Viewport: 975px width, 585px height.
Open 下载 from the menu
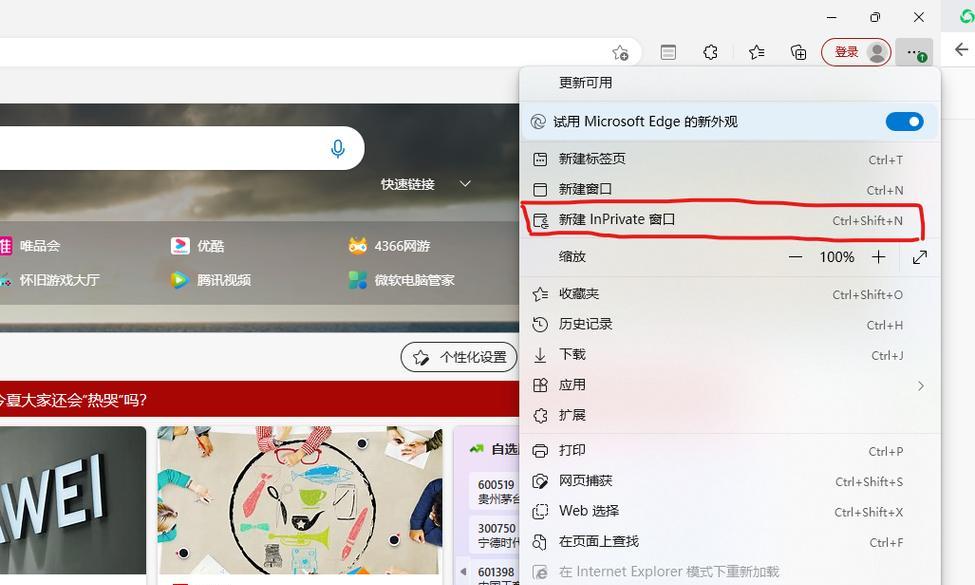click(x=730, y=355)
